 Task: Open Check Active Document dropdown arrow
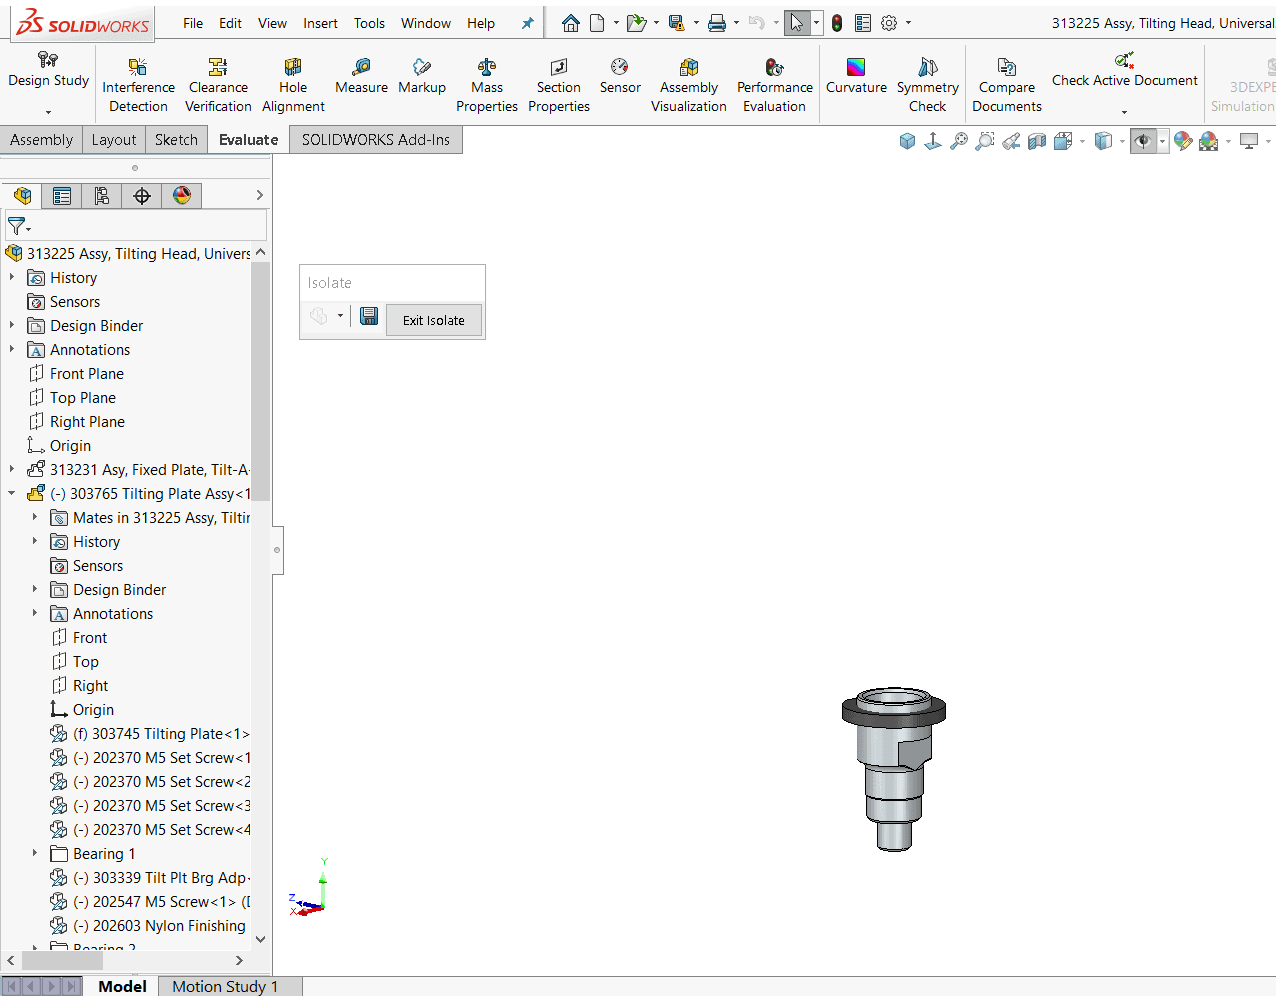(x=1124, y=112)
